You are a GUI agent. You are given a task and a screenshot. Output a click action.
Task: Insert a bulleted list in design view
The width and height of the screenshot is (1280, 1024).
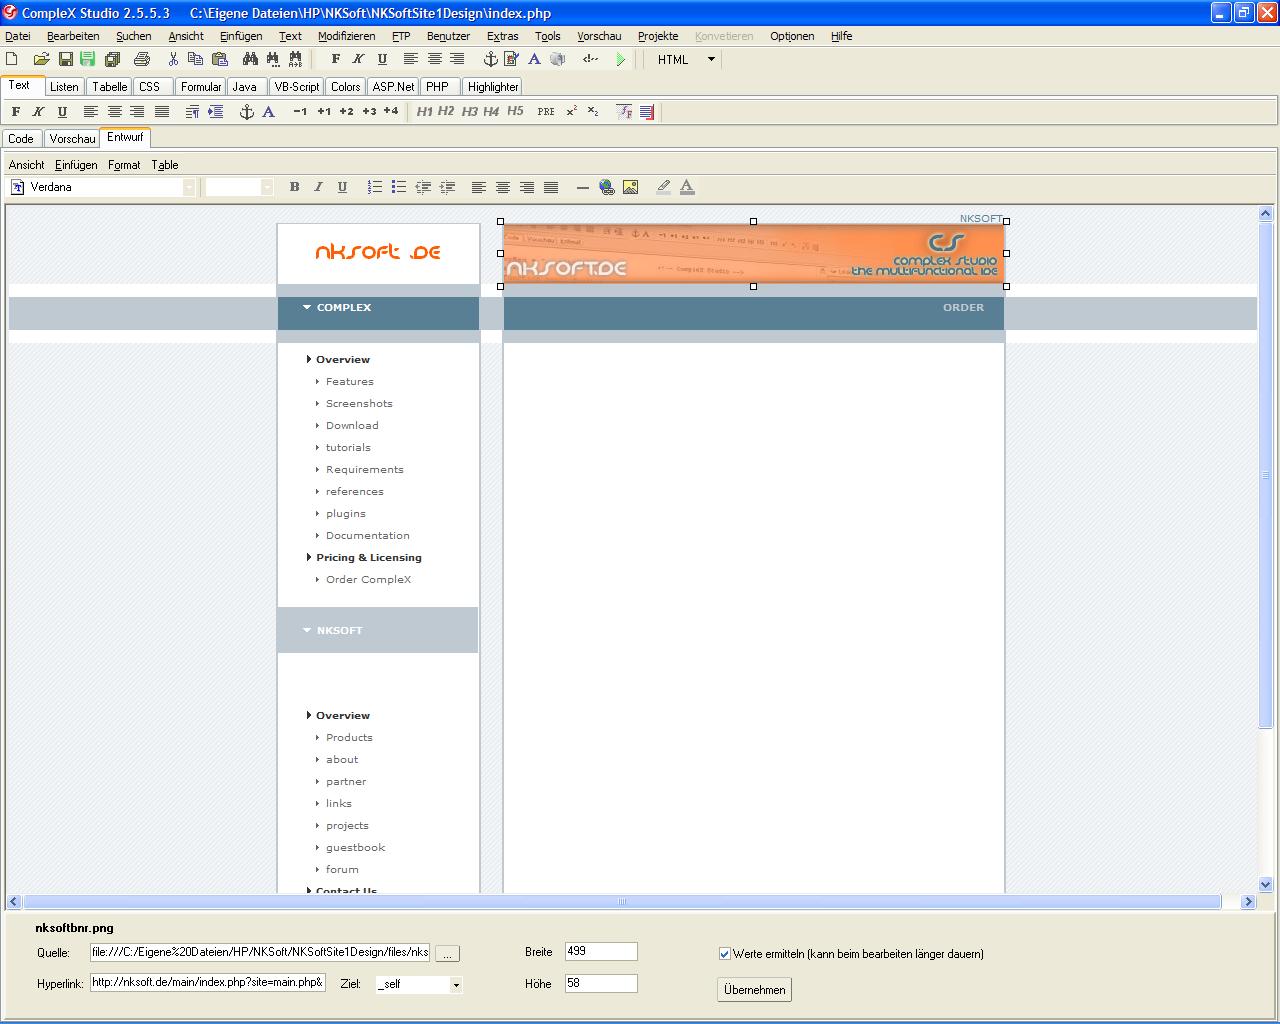point(399,187)
